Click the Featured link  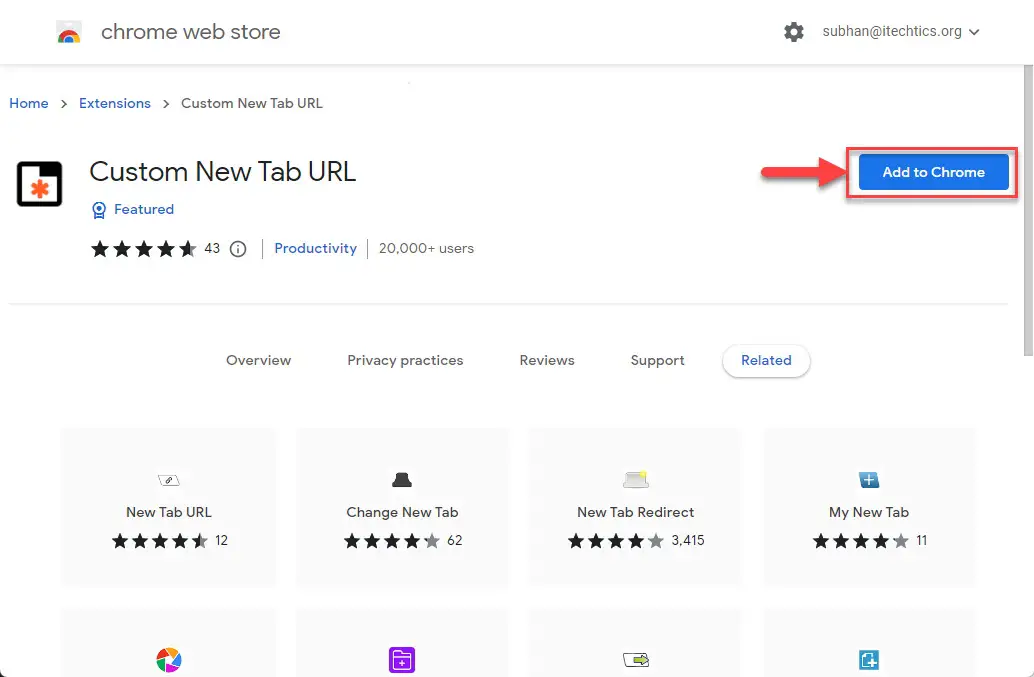[x=144, y=210]
